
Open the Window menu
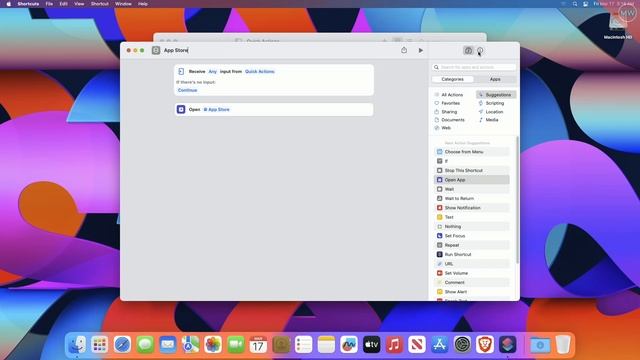(x=123, y=4)
